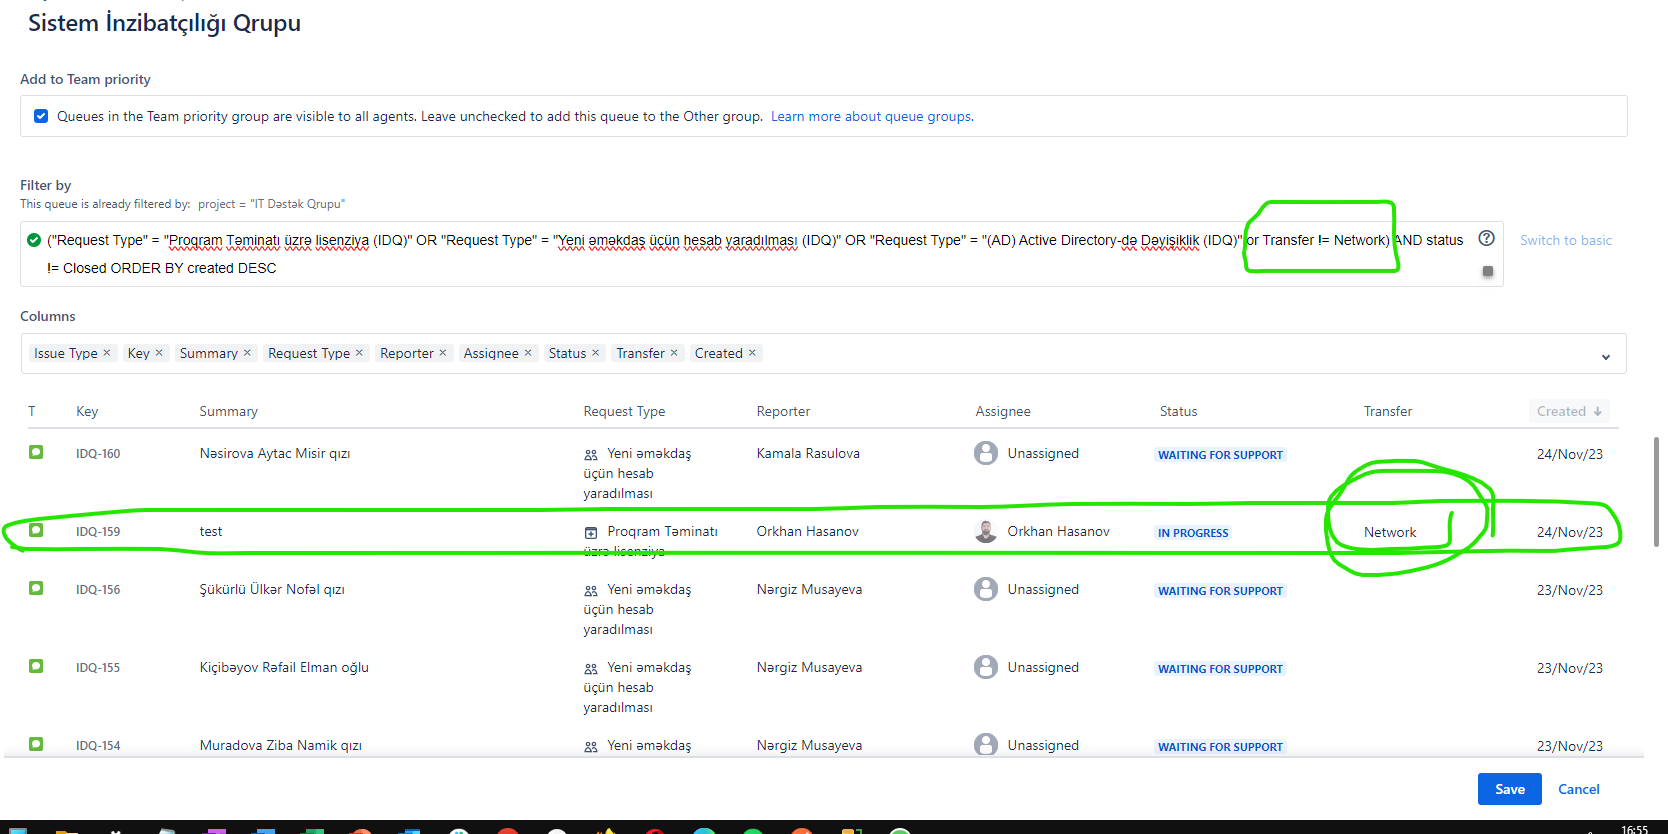This screenshot has width=1668, height=834.
Task: Click the Network transfer value
Action: 1390,532
